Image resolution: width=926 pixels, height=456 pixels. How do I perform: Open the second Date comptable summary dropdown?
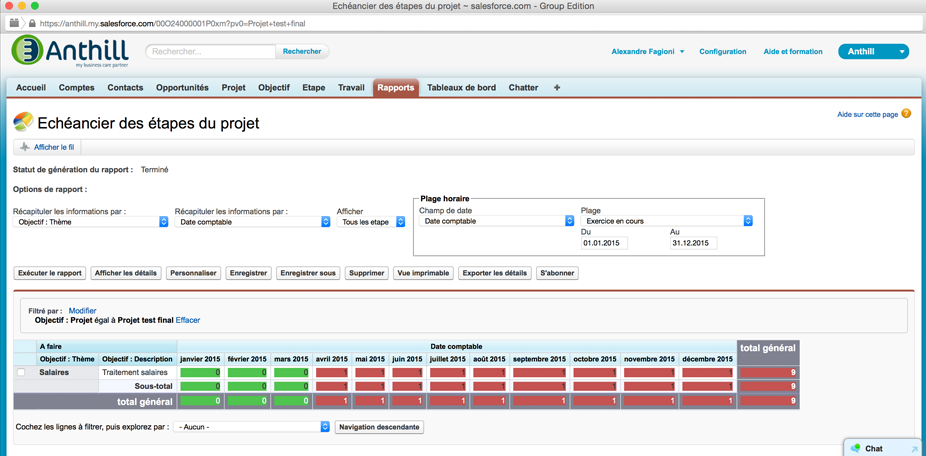click(x=252, y=222)
